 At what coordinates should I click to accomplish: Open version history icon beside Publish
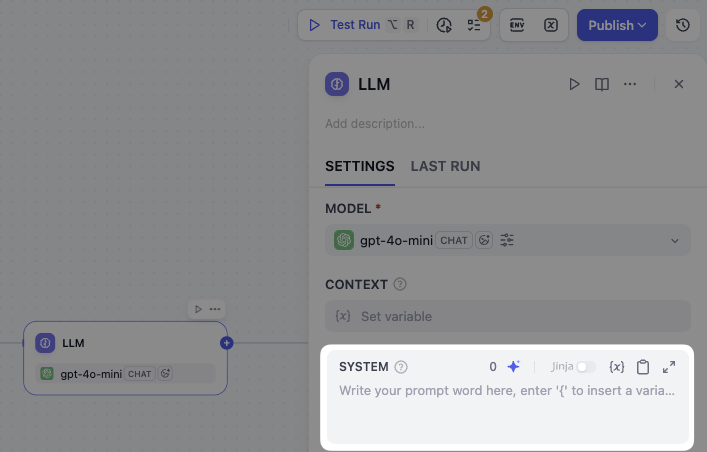click(x=682, y=25)
